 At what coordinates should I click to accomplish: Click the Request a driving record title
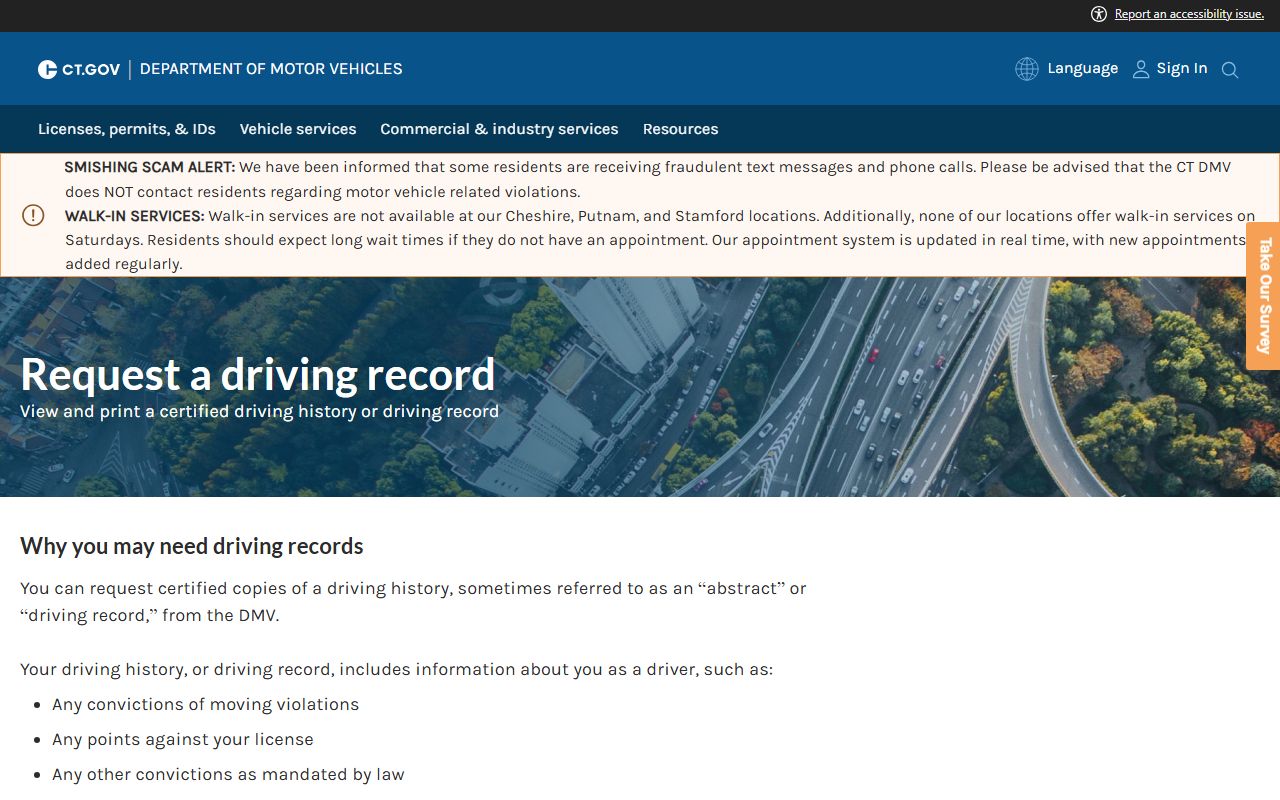pyautogui.click(x=258, y=374)
